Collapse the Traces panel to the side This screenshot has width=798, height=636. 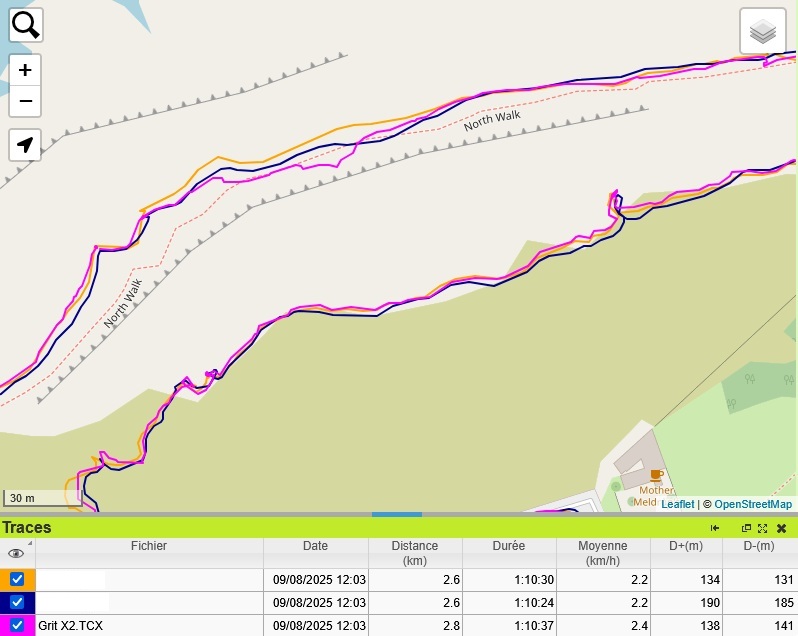(x=715, y=528)
